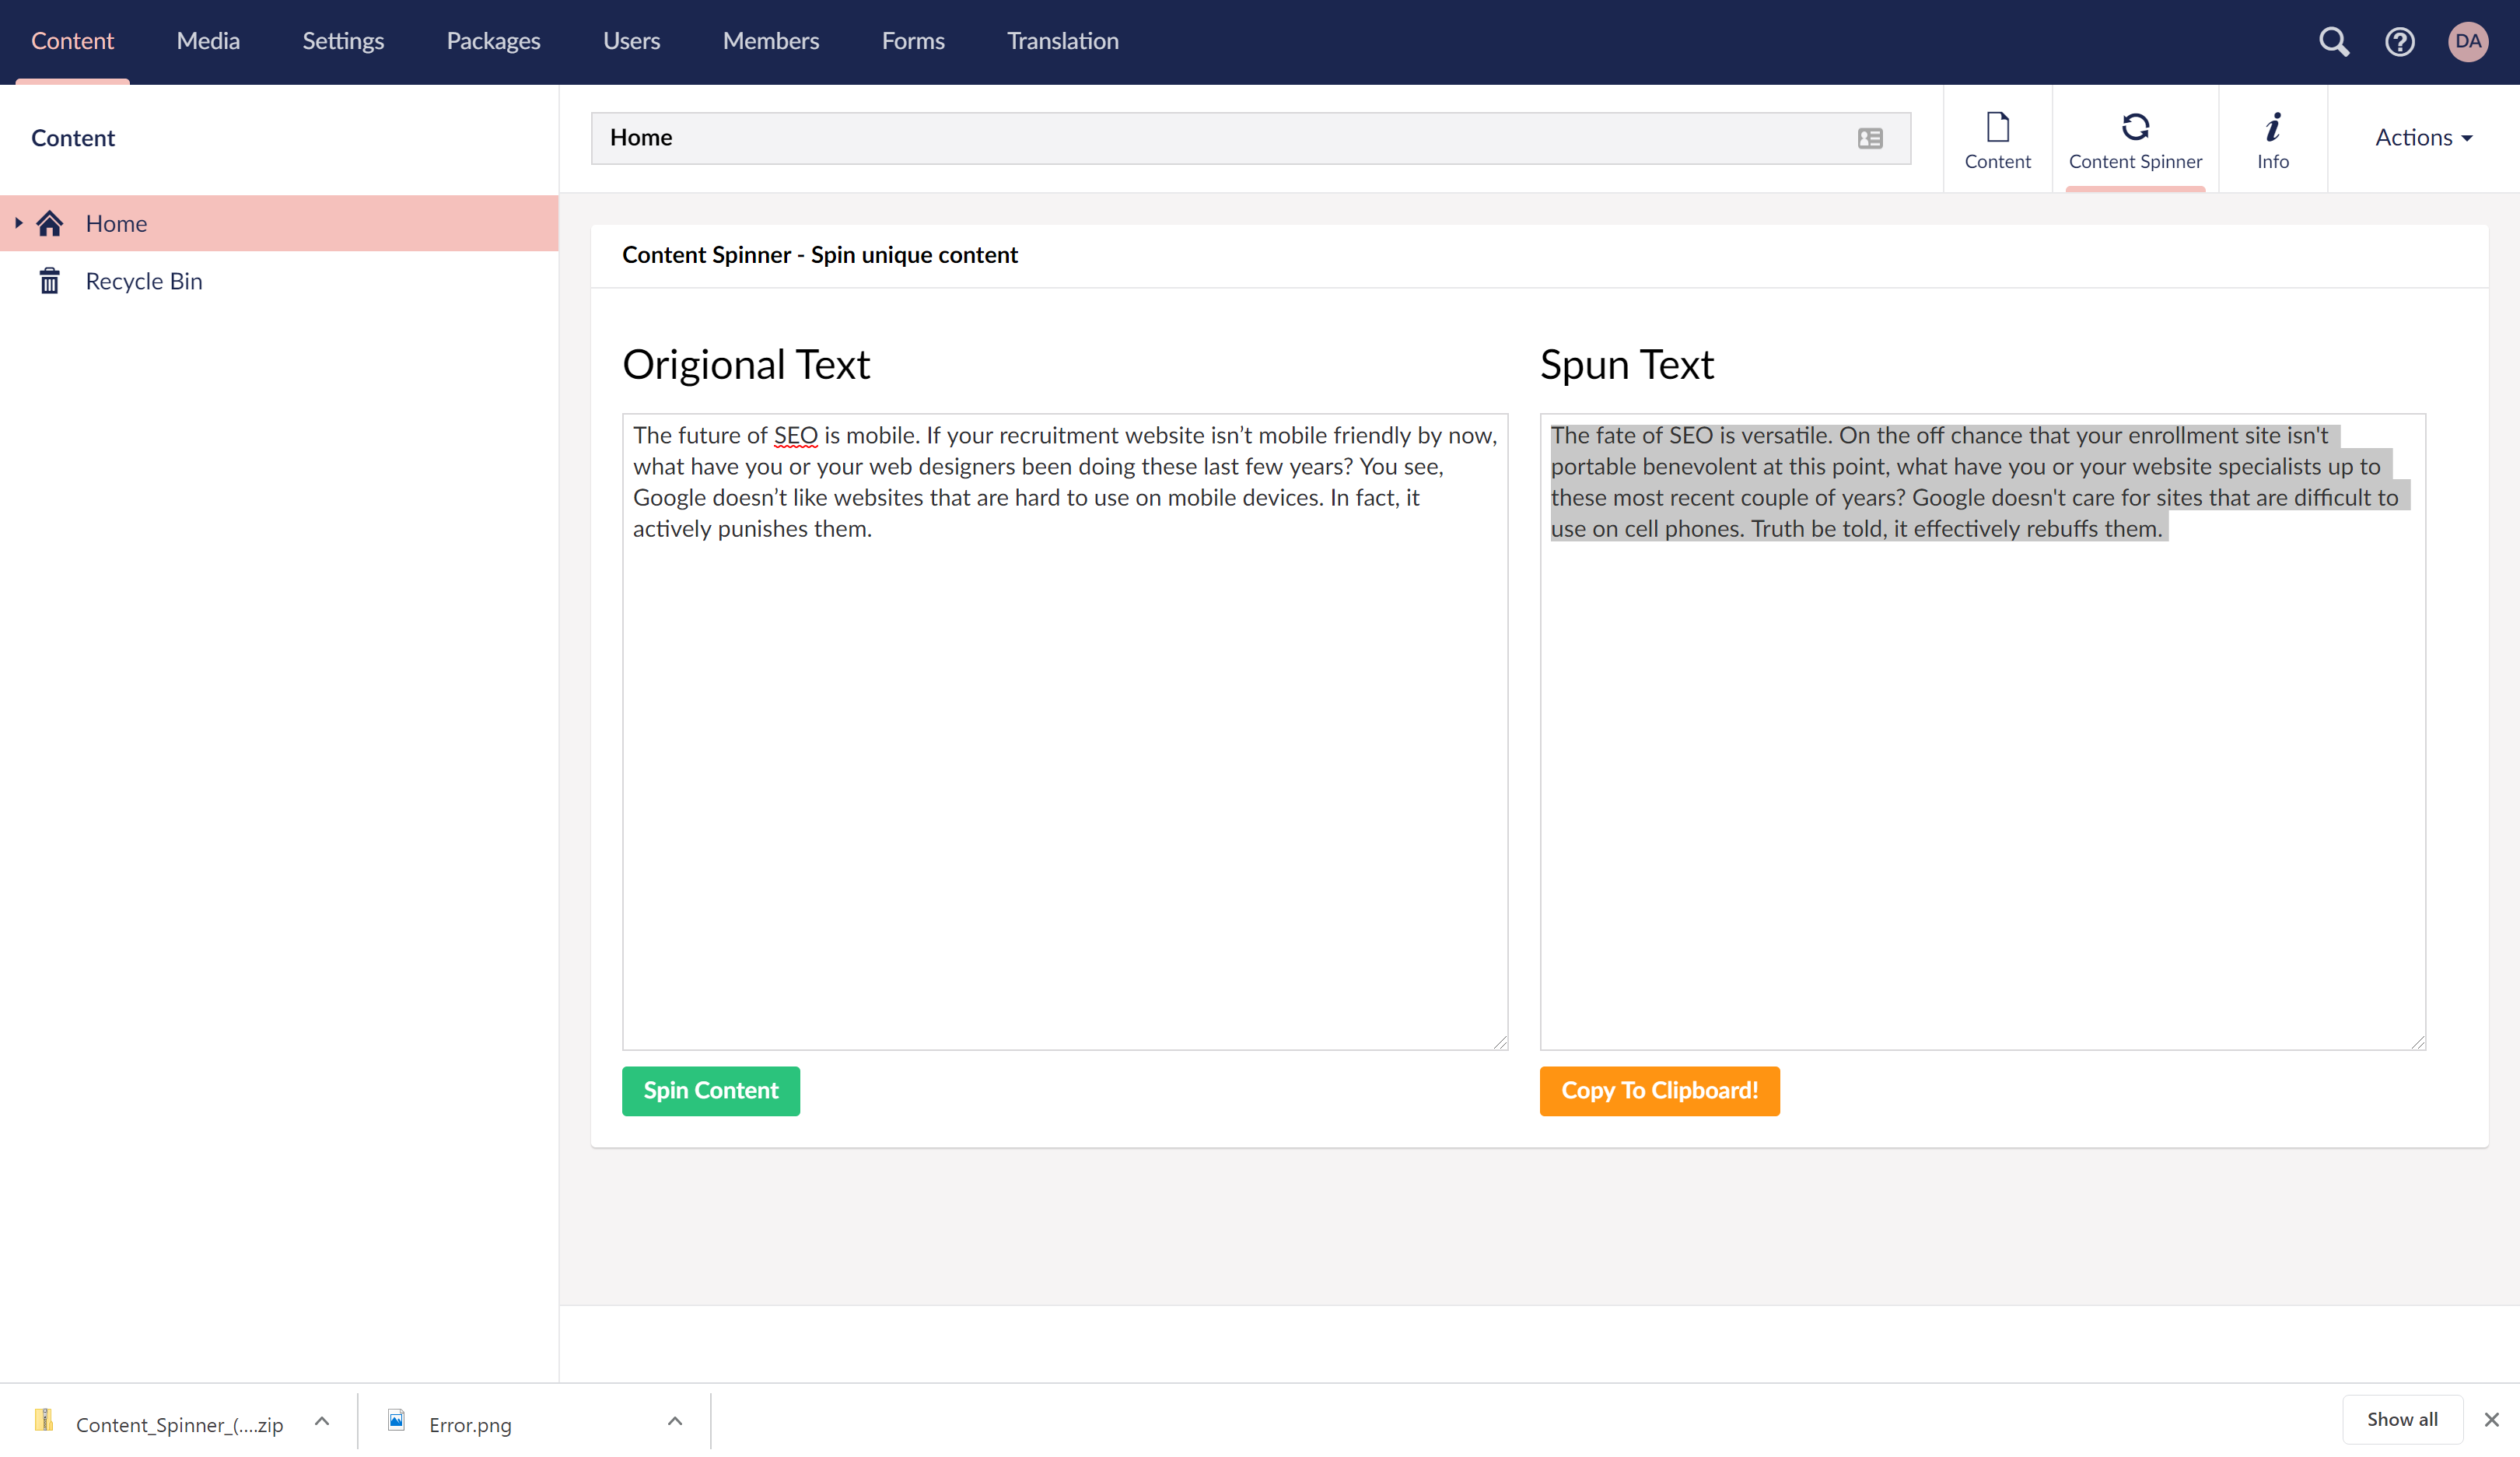Click the Recycle Bin trash icon
The width and height of the screenshot is (2520, 1457).
49,281
